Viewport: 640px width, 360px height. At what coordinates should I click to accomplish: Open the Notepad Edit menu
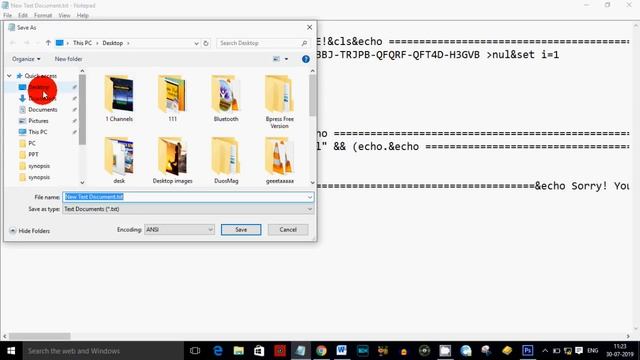pos(23,16)
